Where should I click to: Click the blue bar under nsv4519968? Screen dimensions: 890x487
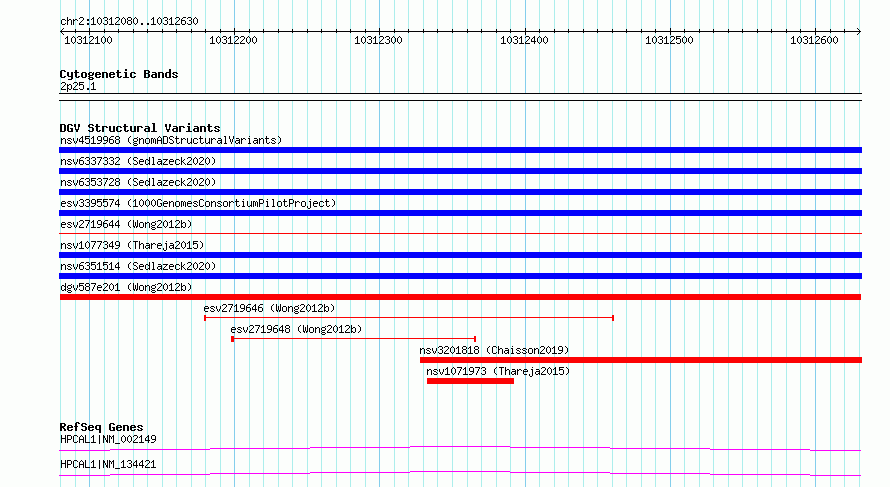(460, 150)
